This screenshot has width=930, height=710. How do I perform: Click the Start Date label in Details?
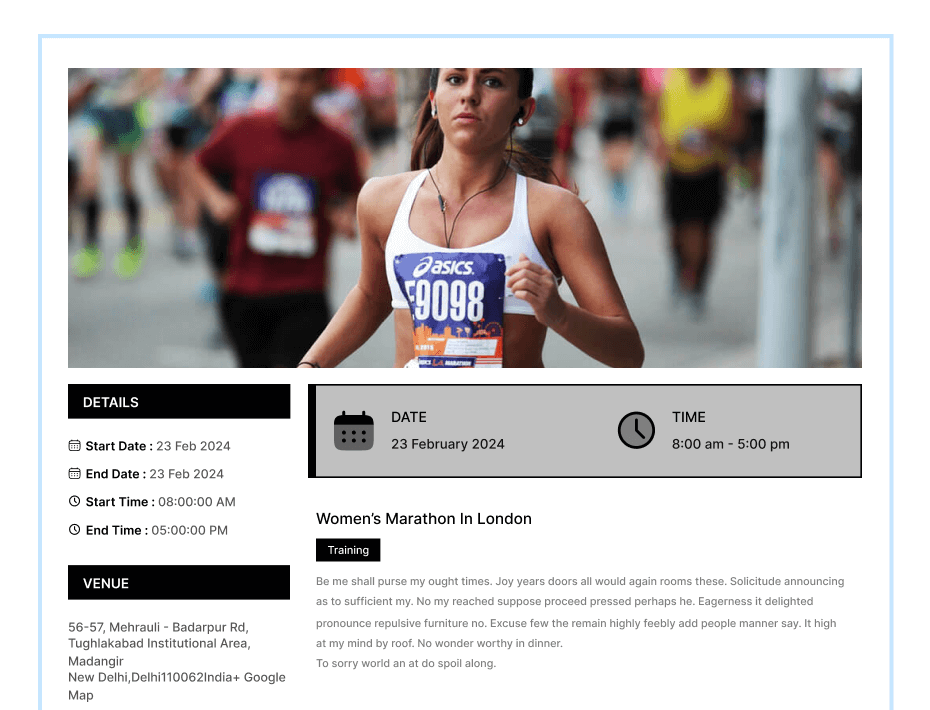[x=118, y=446]
